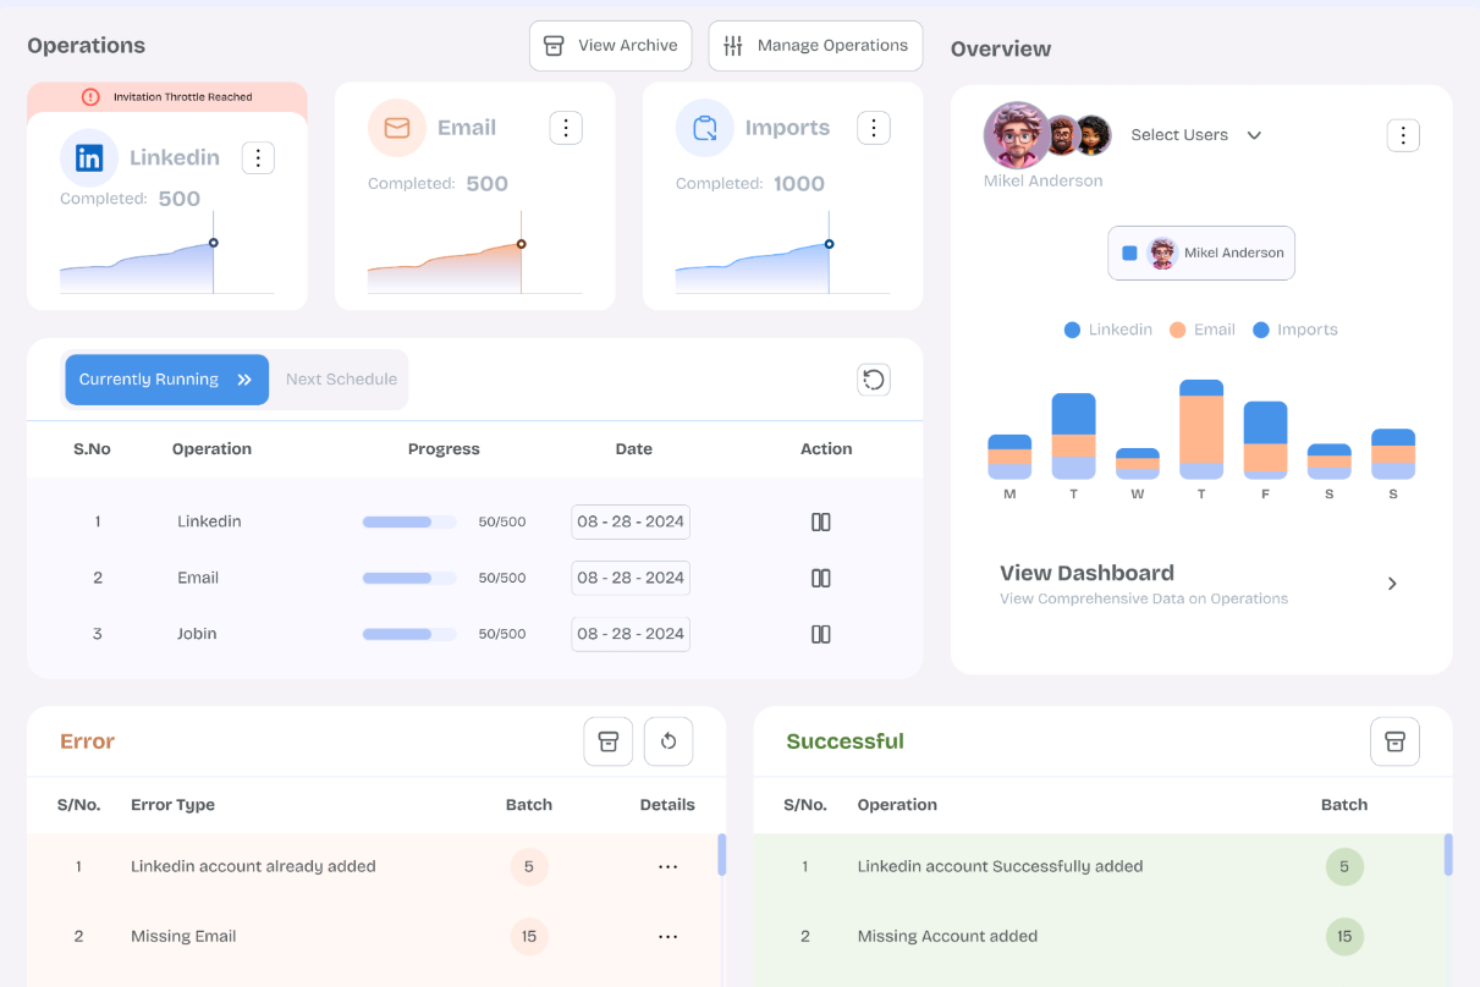Open the Imports card kebab menu
The height and width of the screenshot is (987, 1480).
coord(874,127)
